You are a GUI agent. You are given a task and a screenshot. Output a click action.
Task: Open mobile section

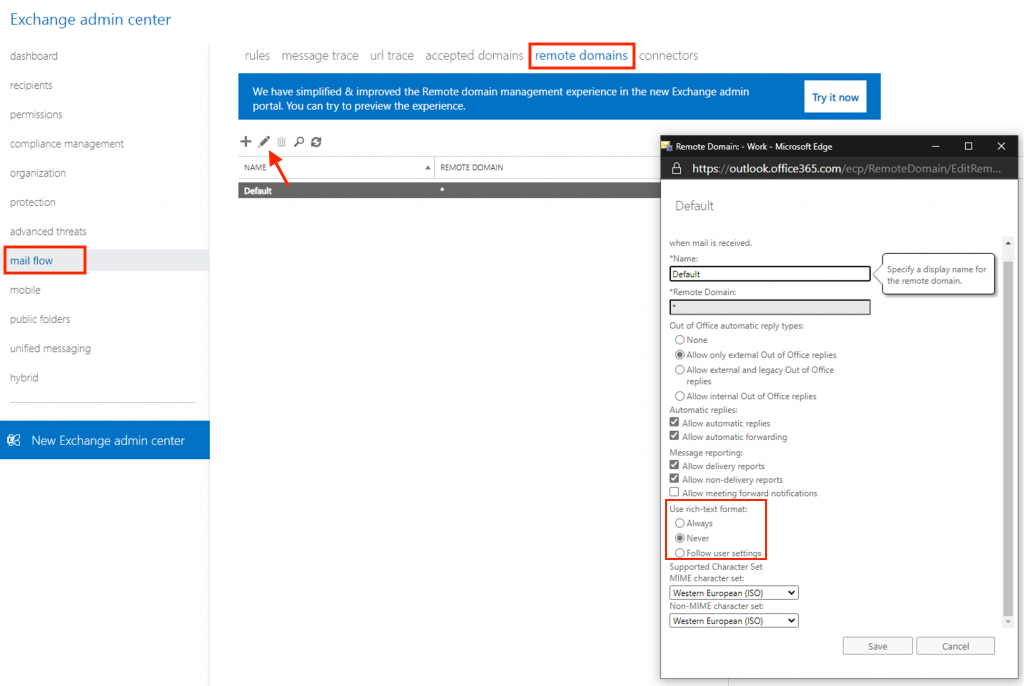click(x=25, y=290)
